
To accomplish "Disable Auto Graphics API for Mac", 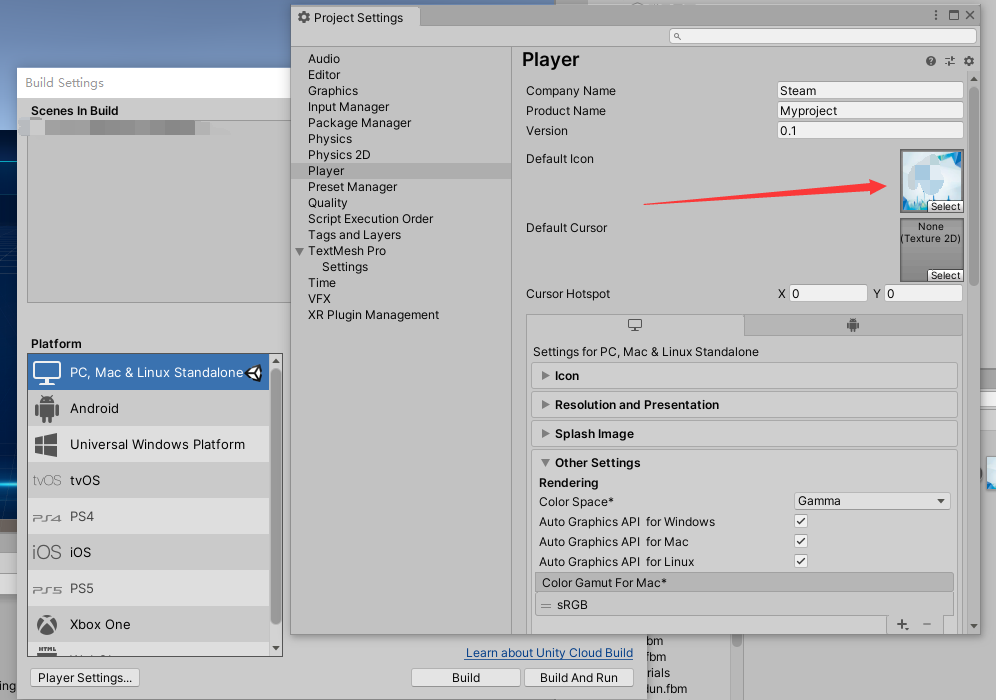I will [x=801, y=541].
